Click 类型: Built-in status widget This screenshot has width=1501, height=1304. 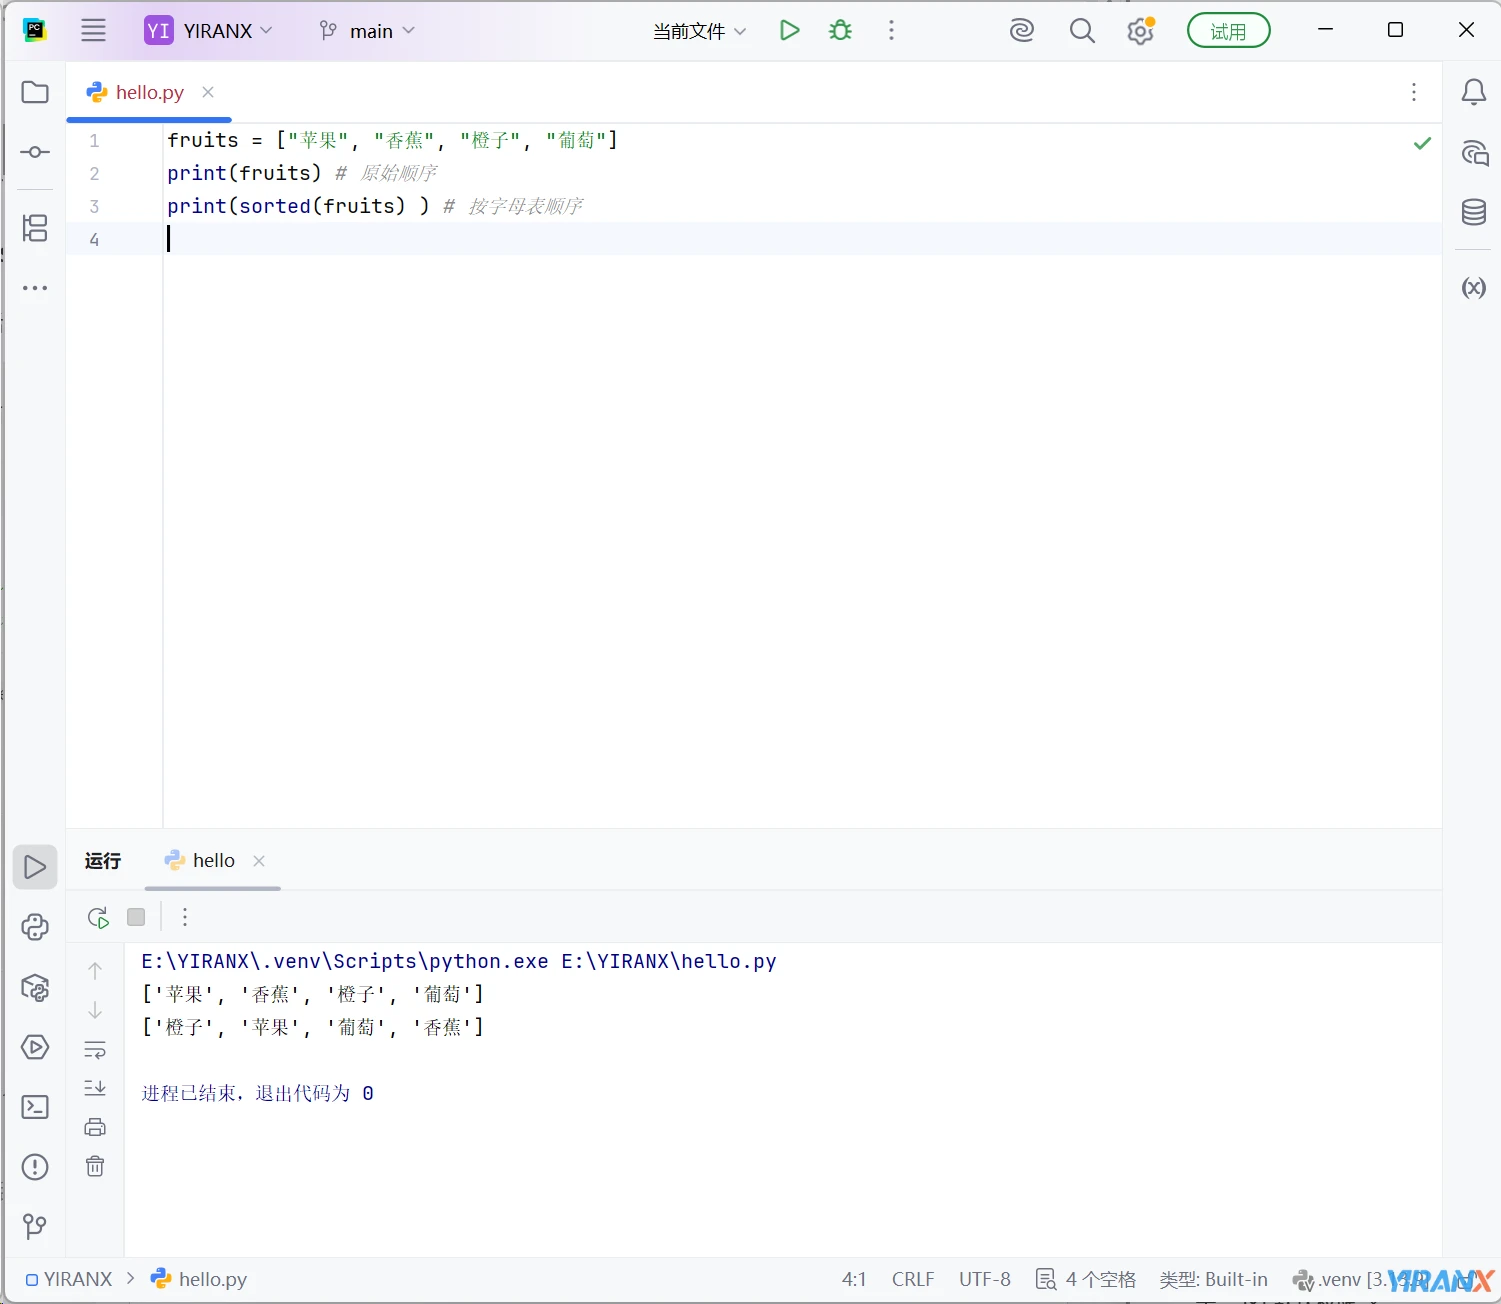pyautogui.click(x=1213, y=1279)
